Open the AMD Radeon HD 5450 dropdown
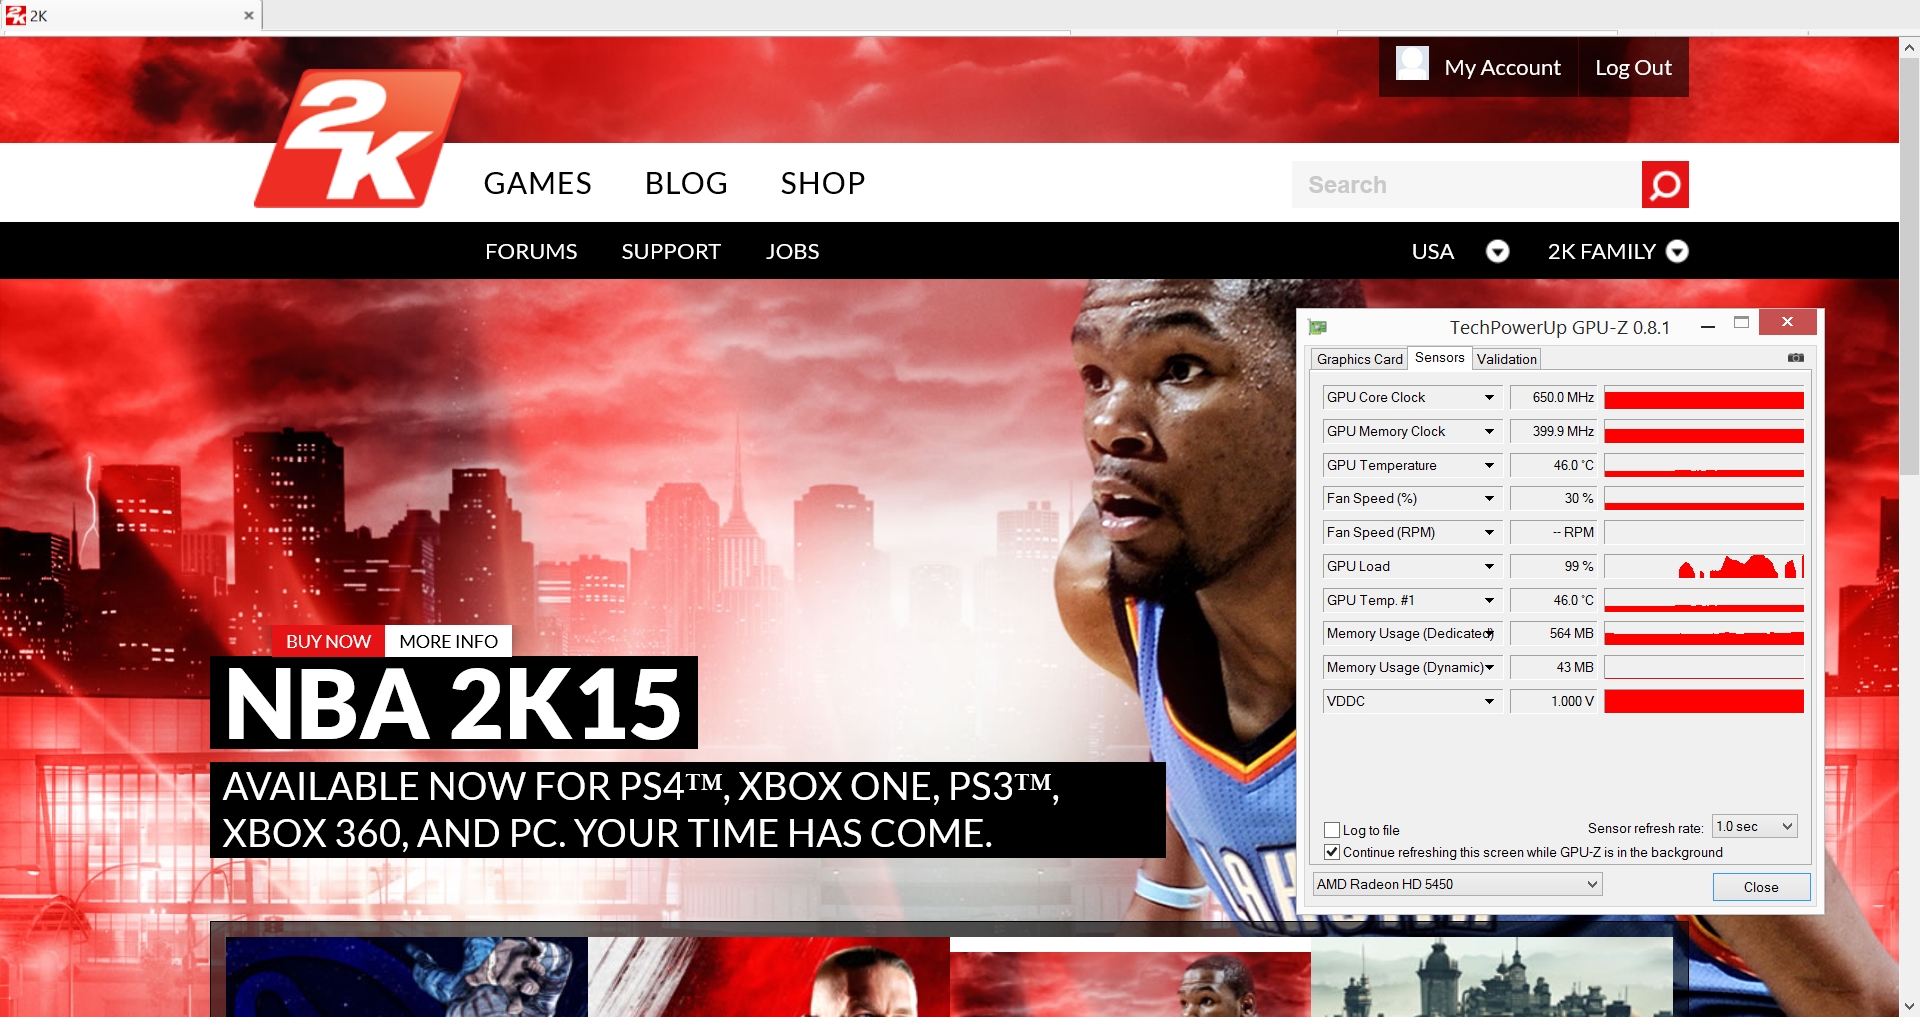Screen dimensions: 1920x1017 (1457, 884)
